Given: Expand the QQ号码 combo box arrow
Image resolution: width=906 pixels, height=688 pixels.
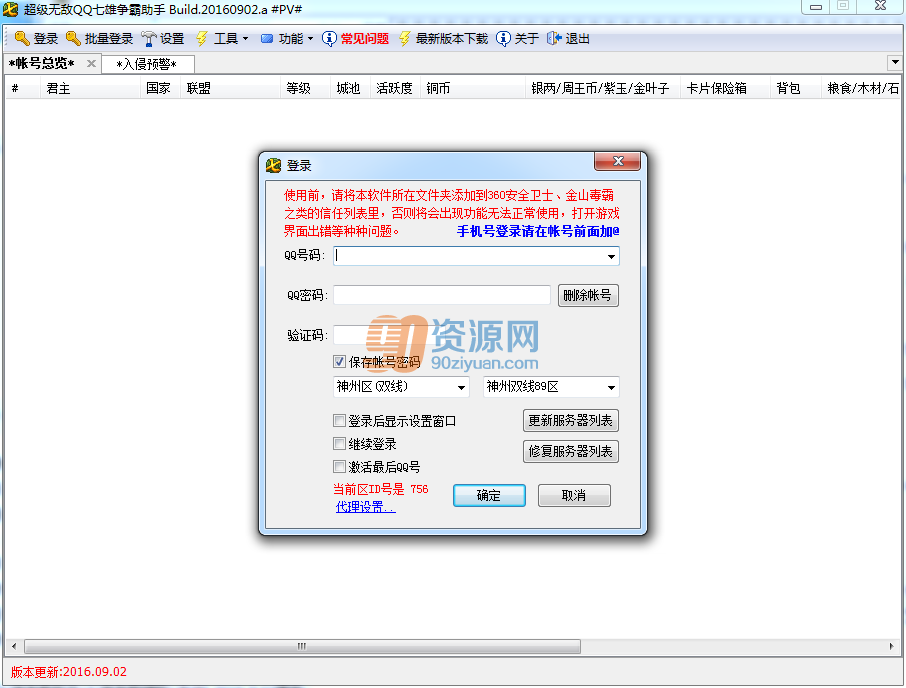Looking at the screenshot, I should pyautogui.click(x=611, y=256).
